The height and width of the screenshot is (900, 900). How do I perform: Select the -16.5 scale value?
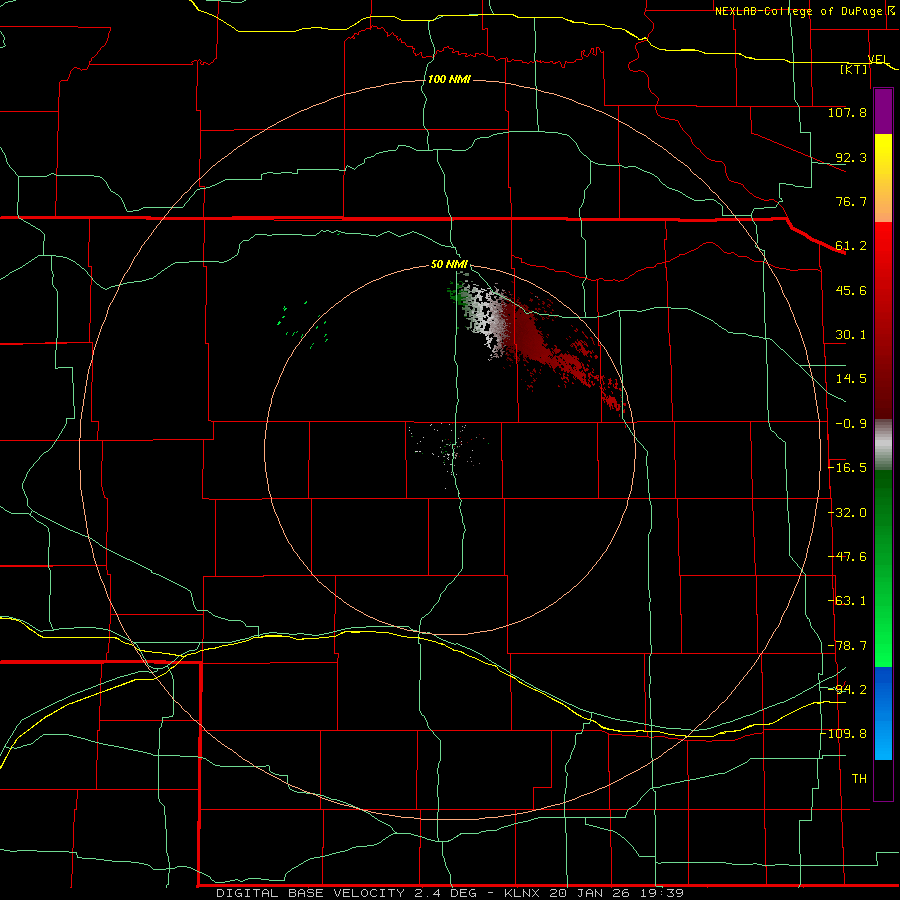coord(848,468)
